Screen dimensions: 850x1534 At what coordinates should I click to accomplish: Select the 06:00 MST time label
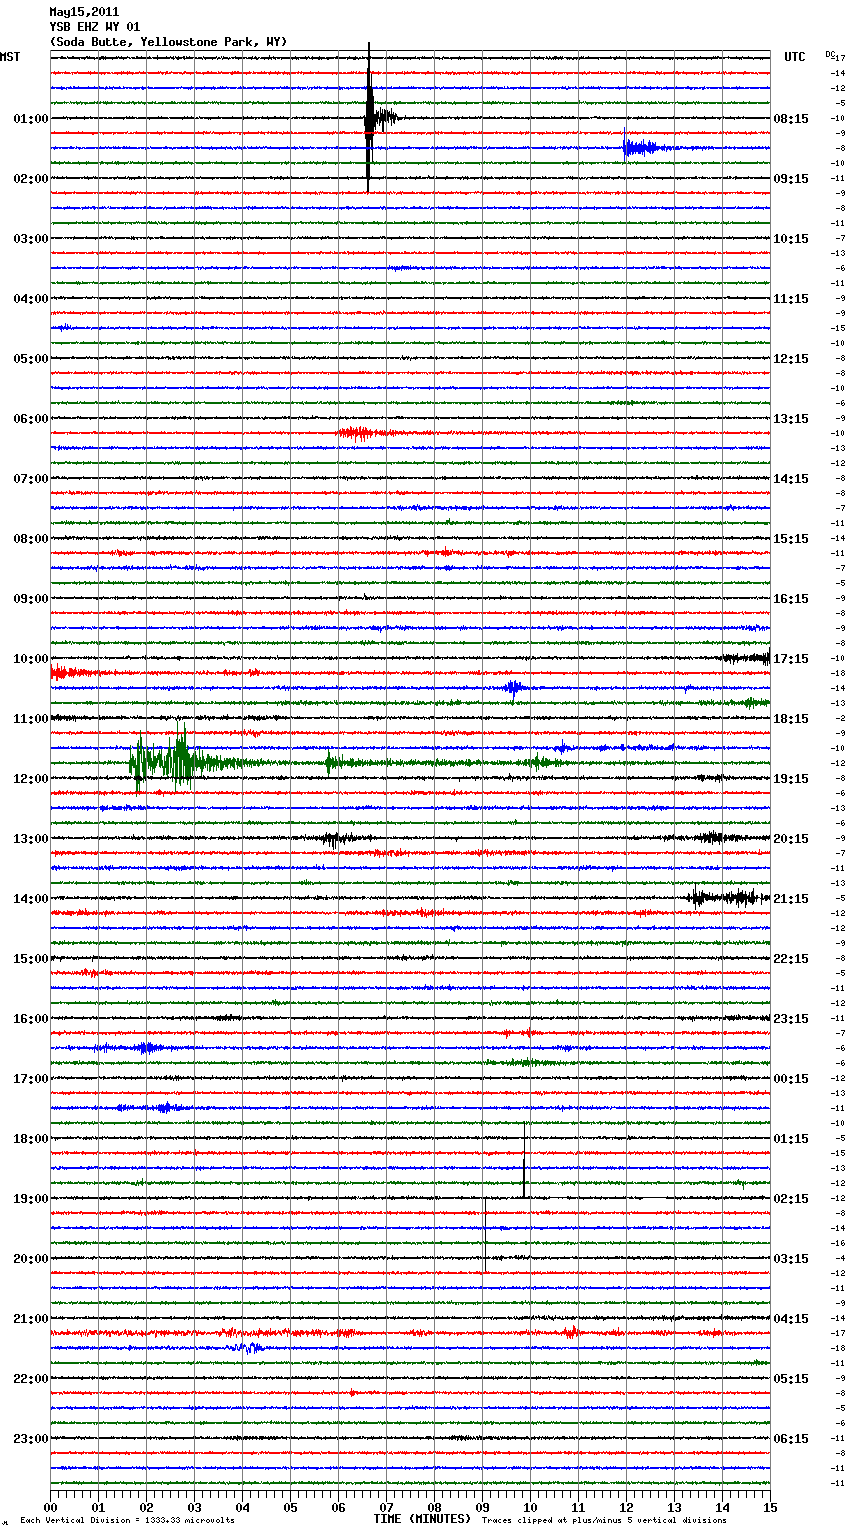pos(31,419)
